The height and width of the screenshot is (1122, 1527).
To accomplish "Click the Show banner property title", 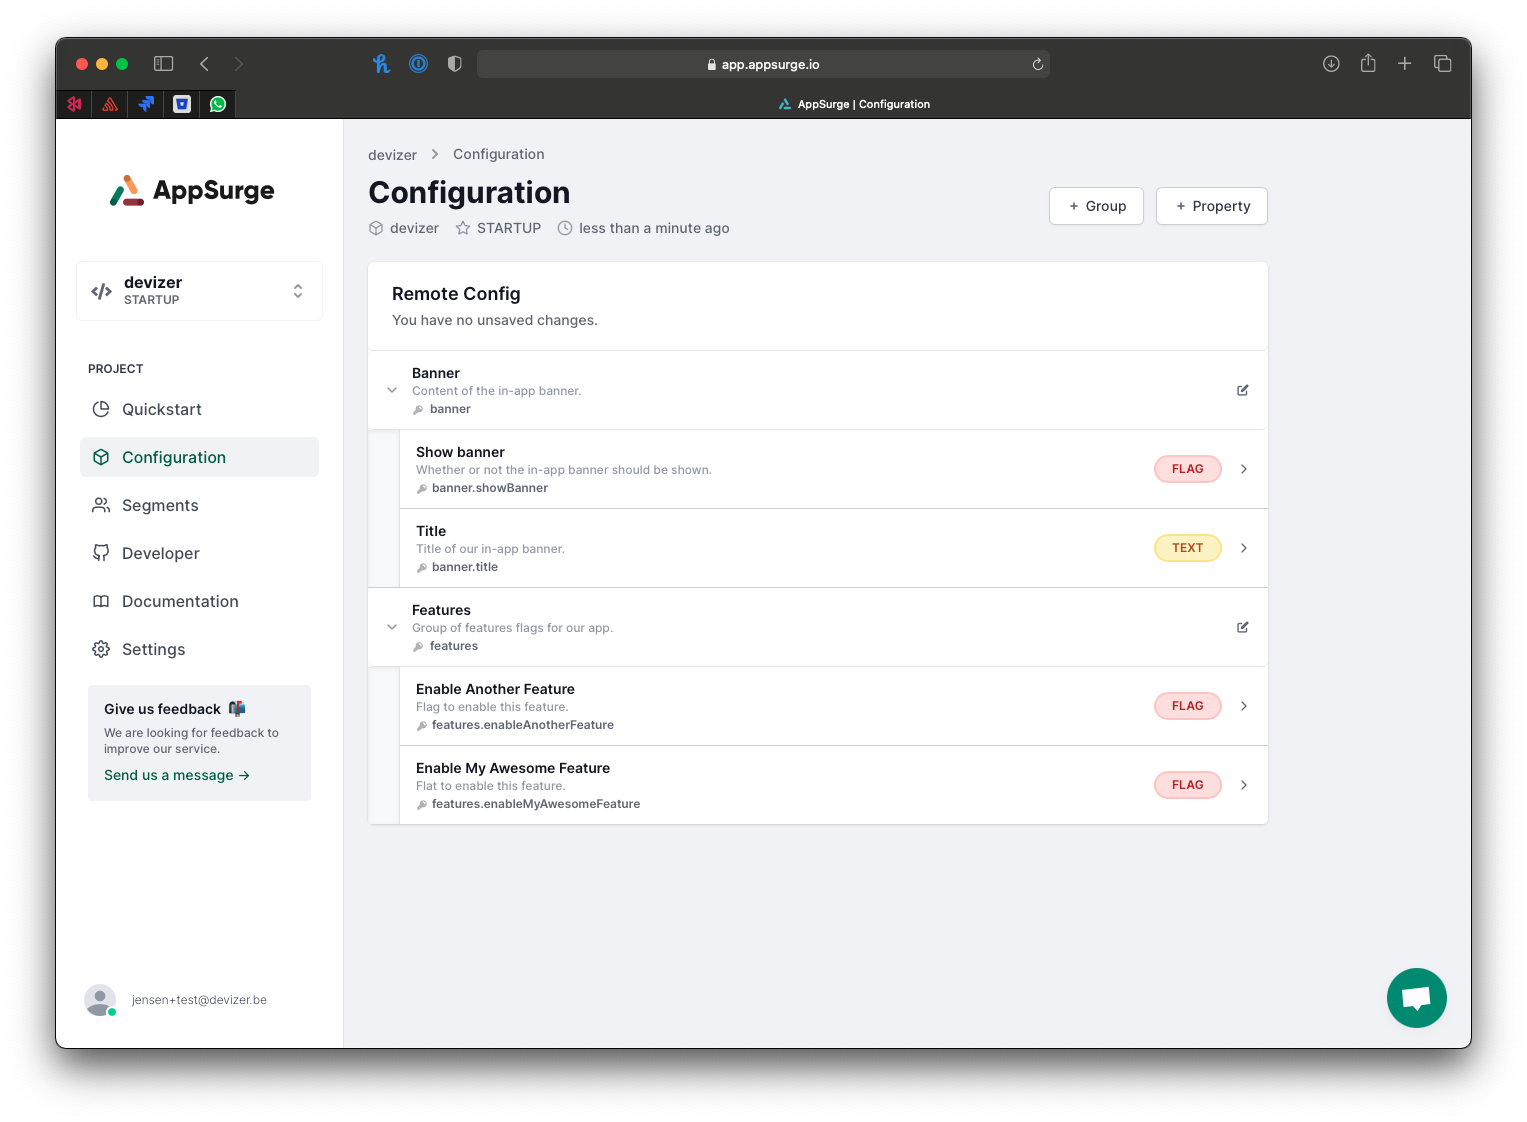I will pos(460,452).
